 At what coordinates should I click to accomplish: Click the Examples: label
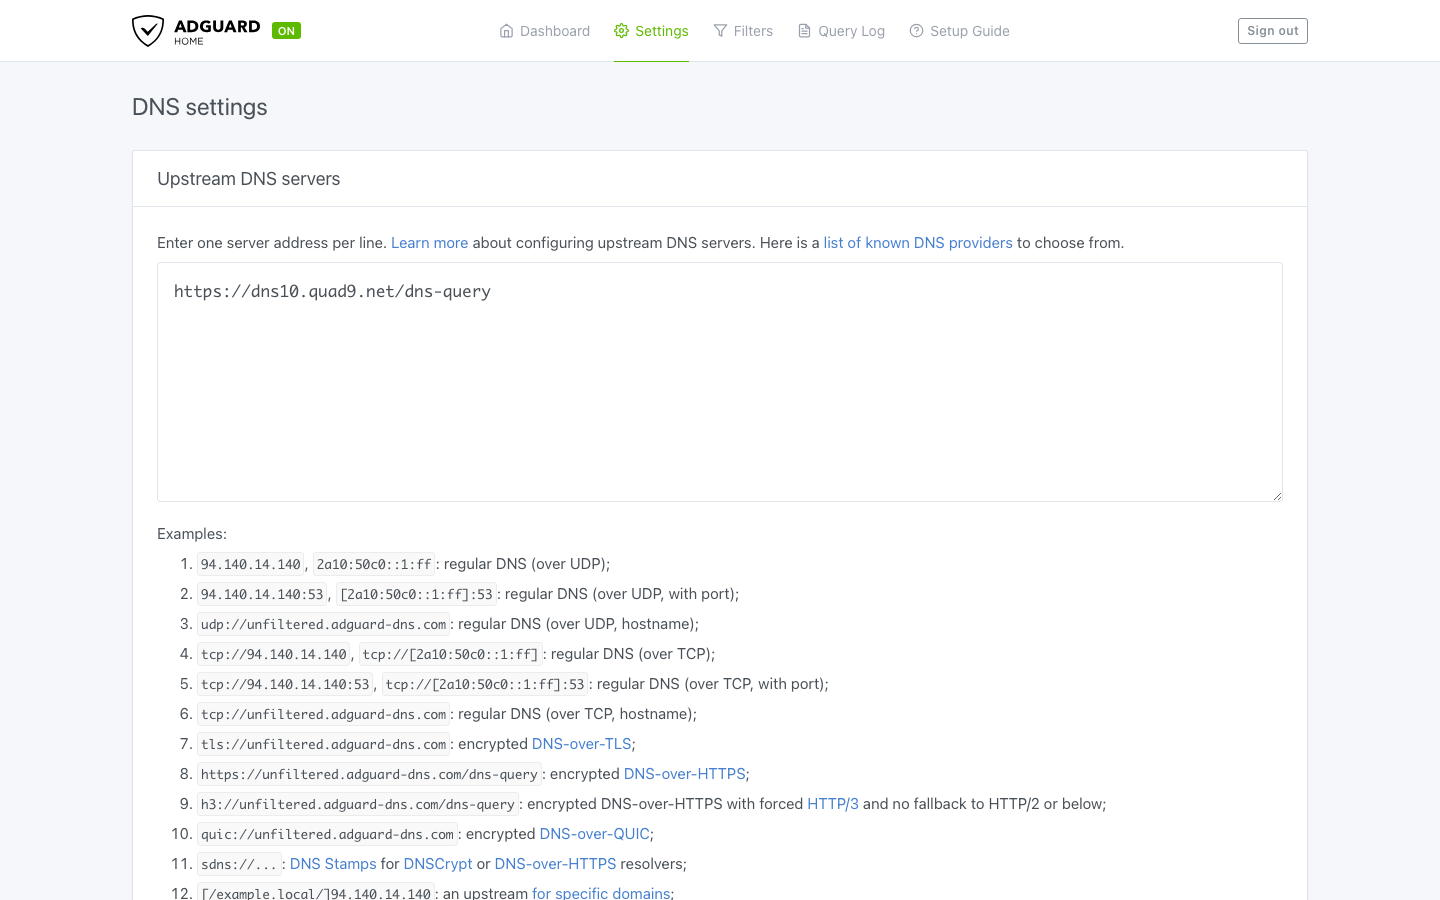pyautogui.click(x=192, y=534)
